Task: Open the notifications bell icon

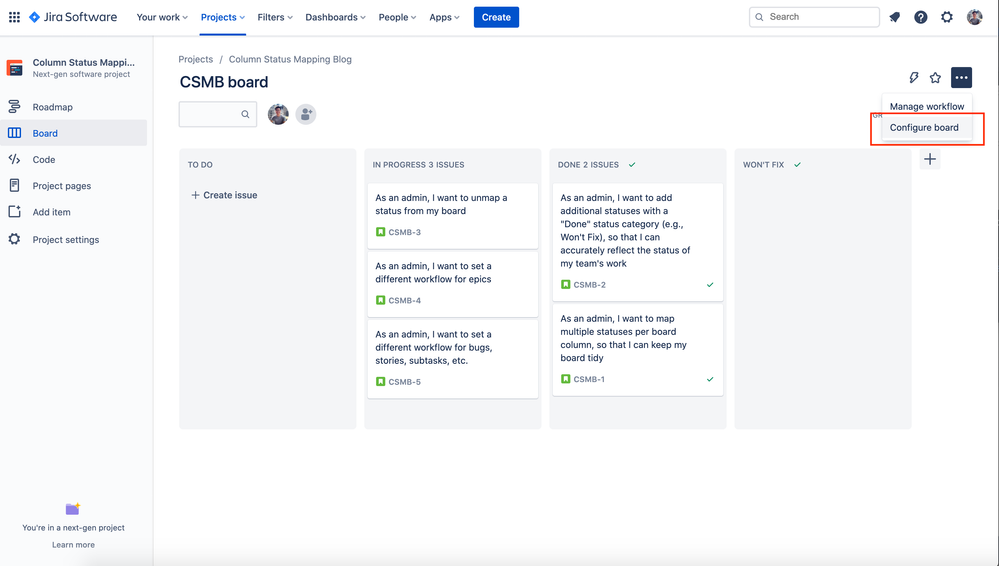Action: (895, 17)
